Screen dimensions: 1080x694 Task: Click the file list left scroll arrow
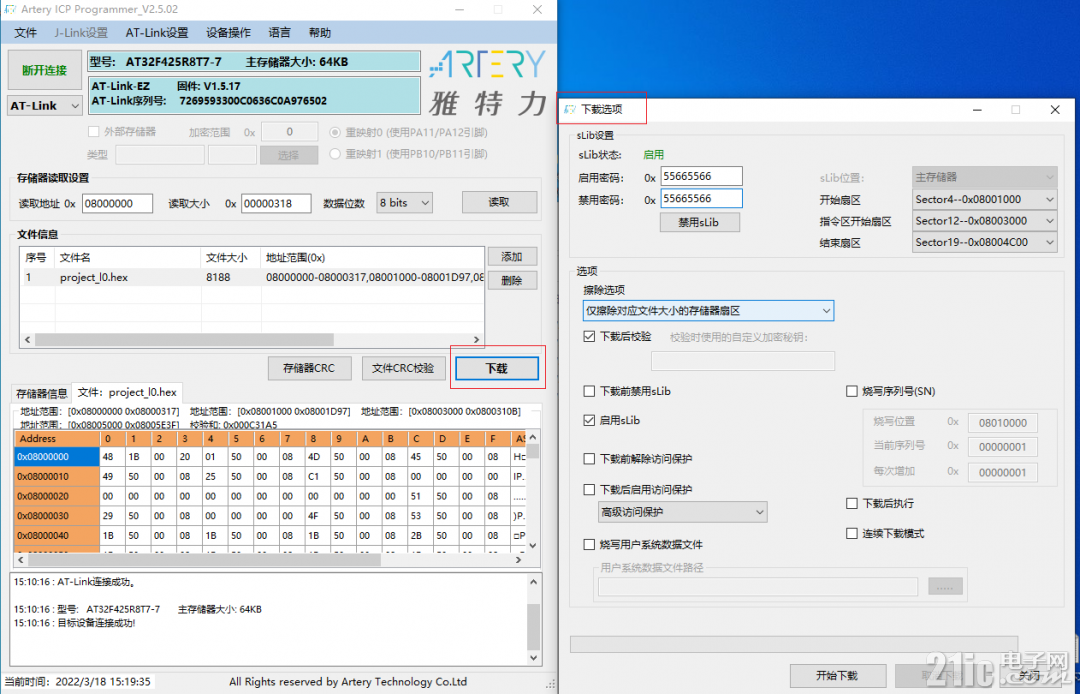pos(28,339)
